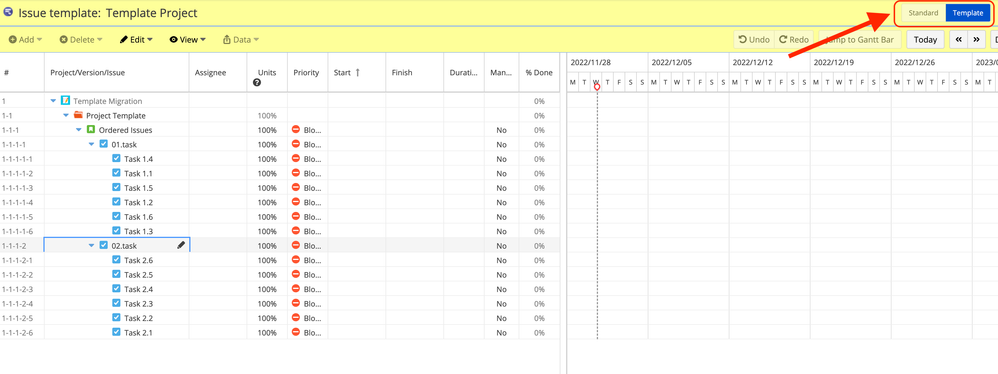998x374 pixels.
Task: Click the task type icon of Task 1.4
Action: (116, 158)
